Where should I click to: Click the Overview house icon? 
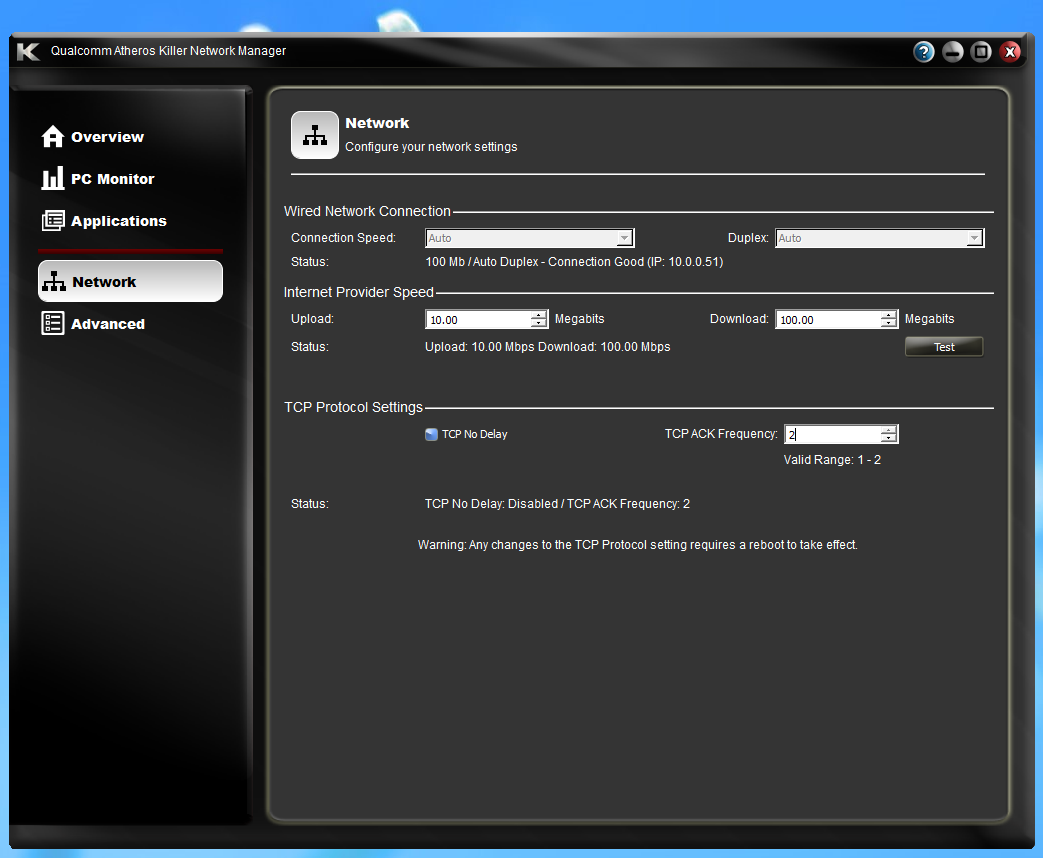coord(53,136)
